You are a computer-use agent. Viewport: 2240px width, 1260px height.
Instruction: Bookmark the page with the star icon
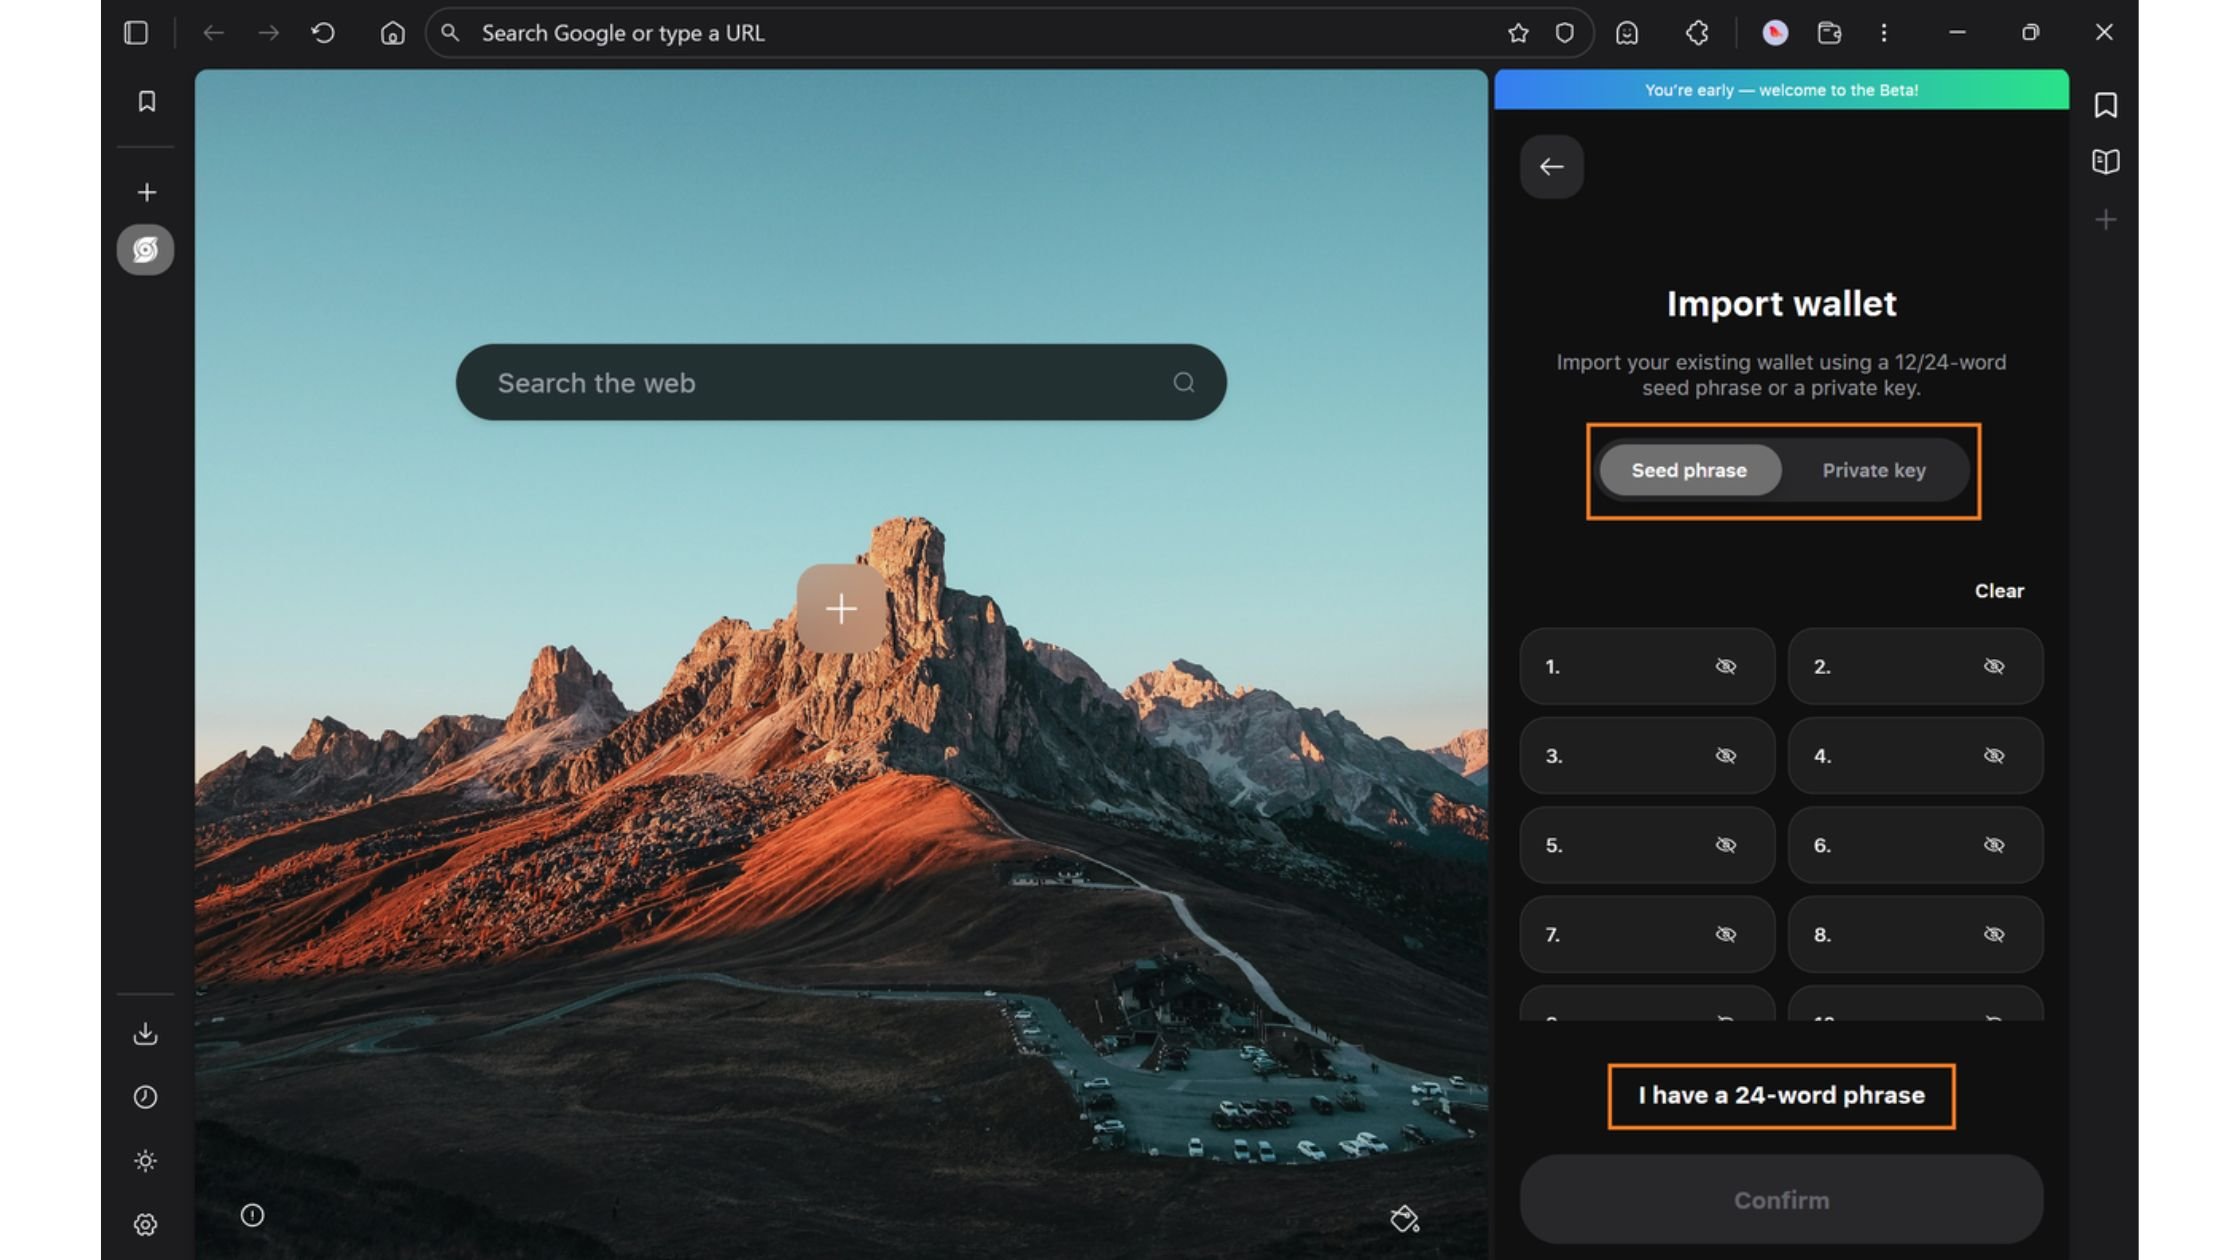click(x=1519, y=33)
